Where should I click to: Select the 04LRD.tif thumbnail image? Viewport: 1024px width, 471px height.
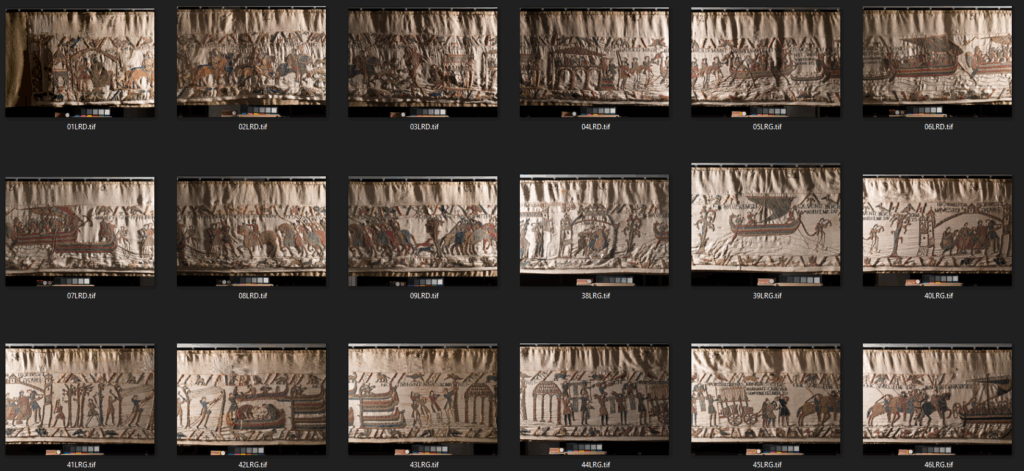click(x=594, y=62)
